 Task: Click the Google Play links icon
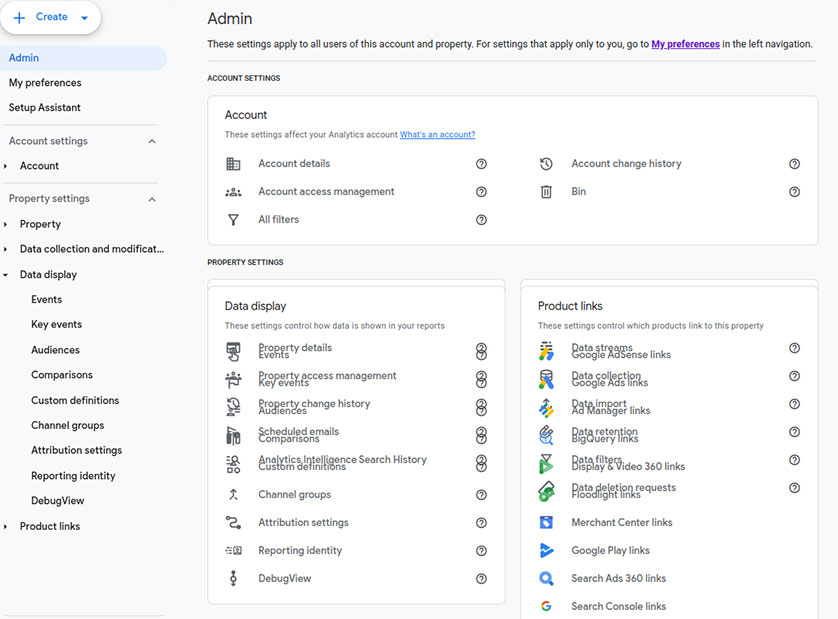coord(546,550)
